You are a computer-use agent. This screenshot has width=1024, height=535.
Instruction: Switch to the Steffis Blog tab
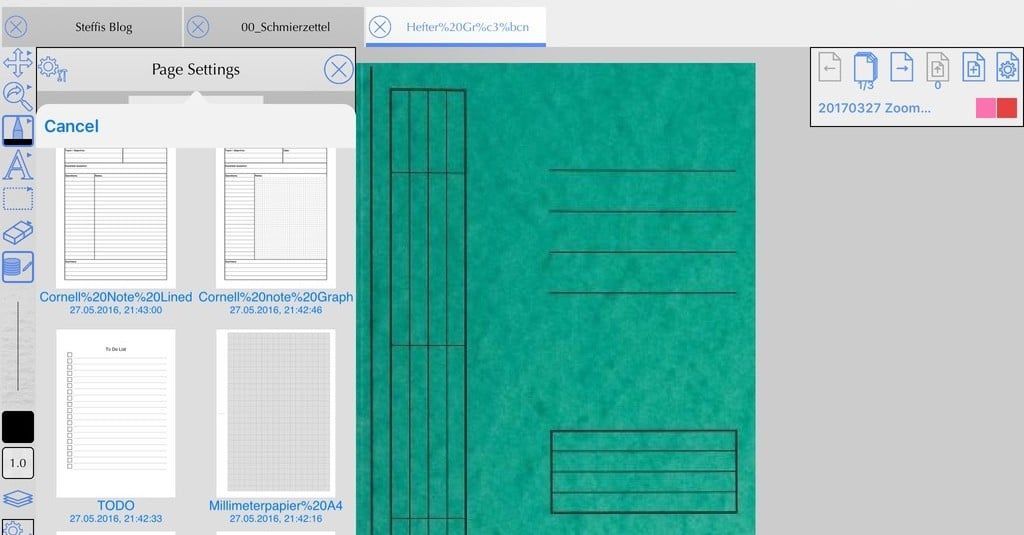pyautogui.click(x=103, y=27)
